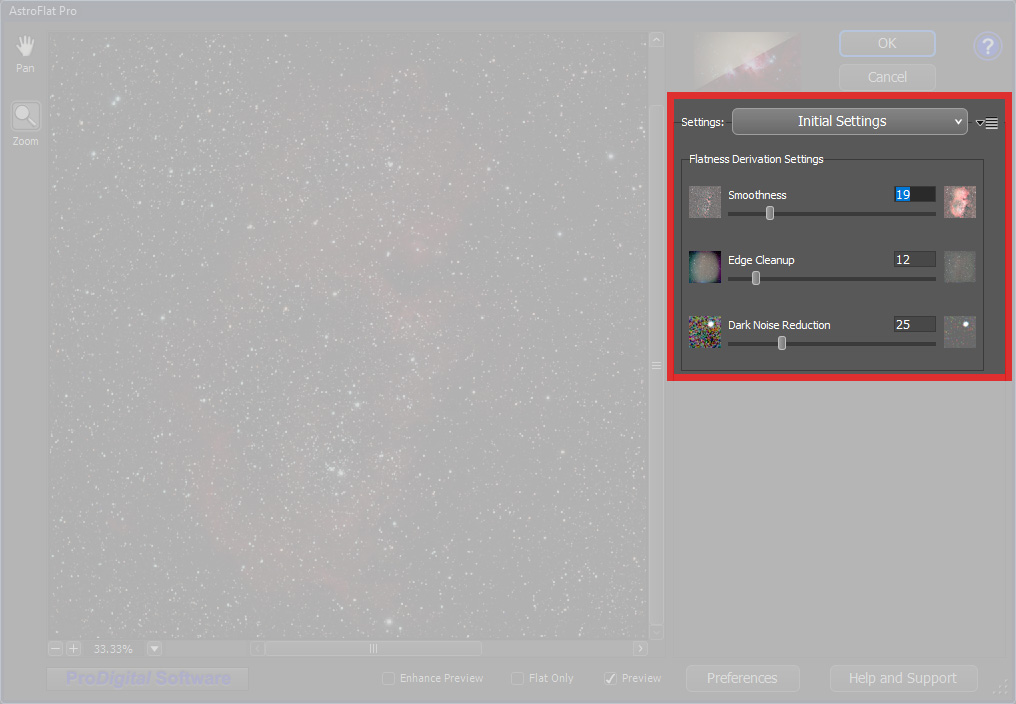Click the 33.33% zoom level text
Image resolution: width=1016 pixels, height=704 pixels.
point(113,649)
